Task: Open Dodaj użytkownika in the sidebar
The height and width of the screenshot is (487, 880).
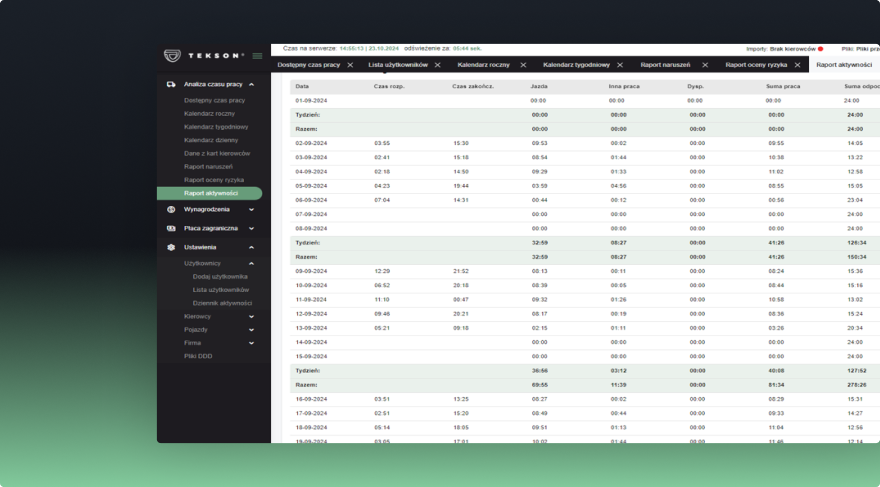Action: click(220, 276)
